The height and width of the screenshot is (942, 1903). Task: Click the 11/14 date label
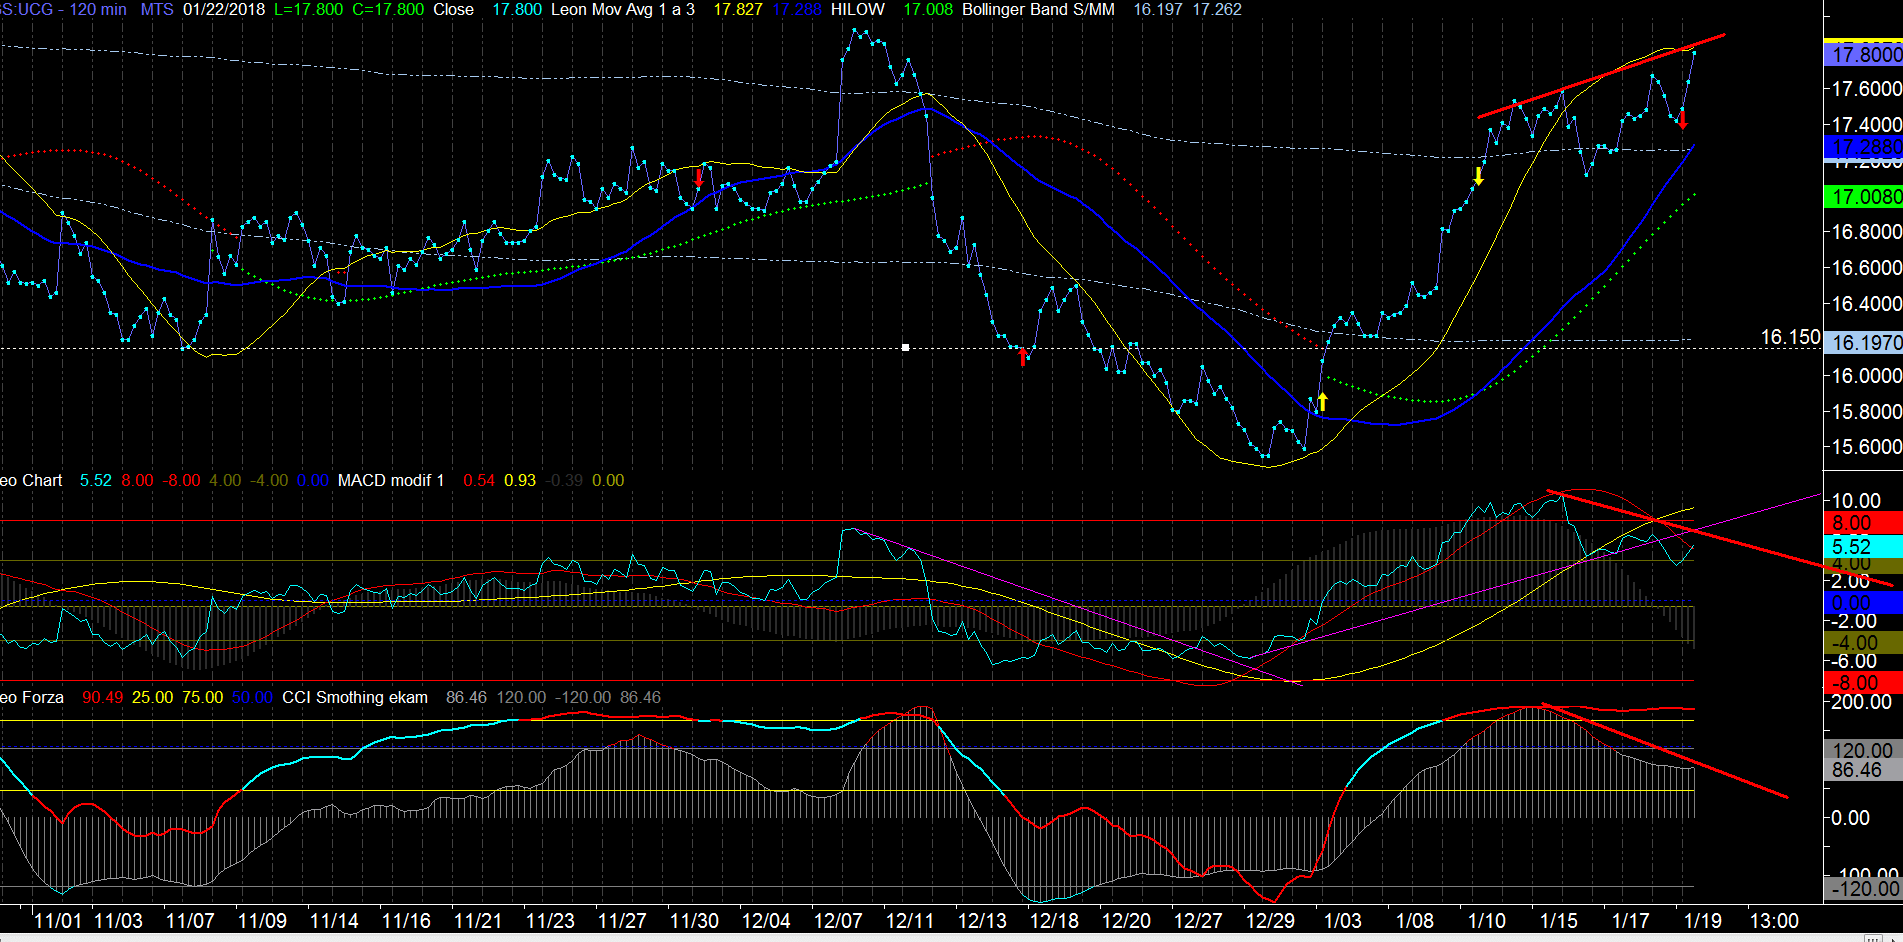[334, 921]
